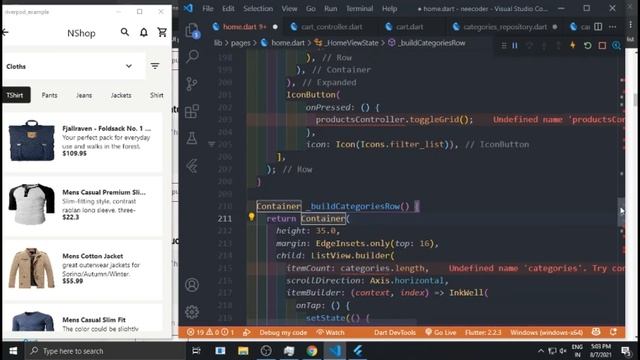Screen dimensions: 640x360
Task: Click the feedback smiley in status bar
Action: point(596,332)
